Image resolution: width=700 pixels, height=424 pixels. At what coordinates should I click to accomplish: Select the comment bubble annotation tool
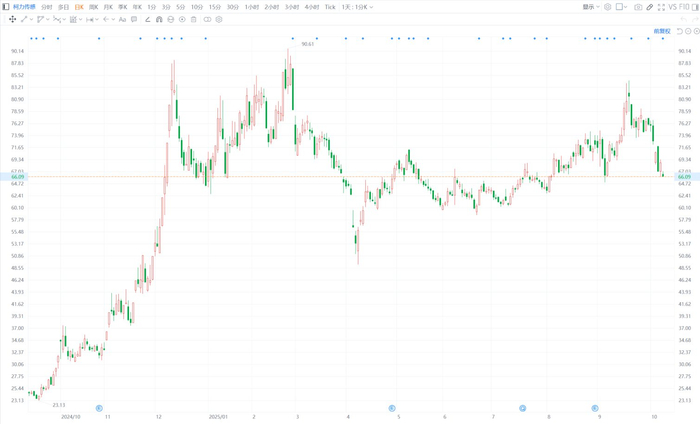click(134, 19)
